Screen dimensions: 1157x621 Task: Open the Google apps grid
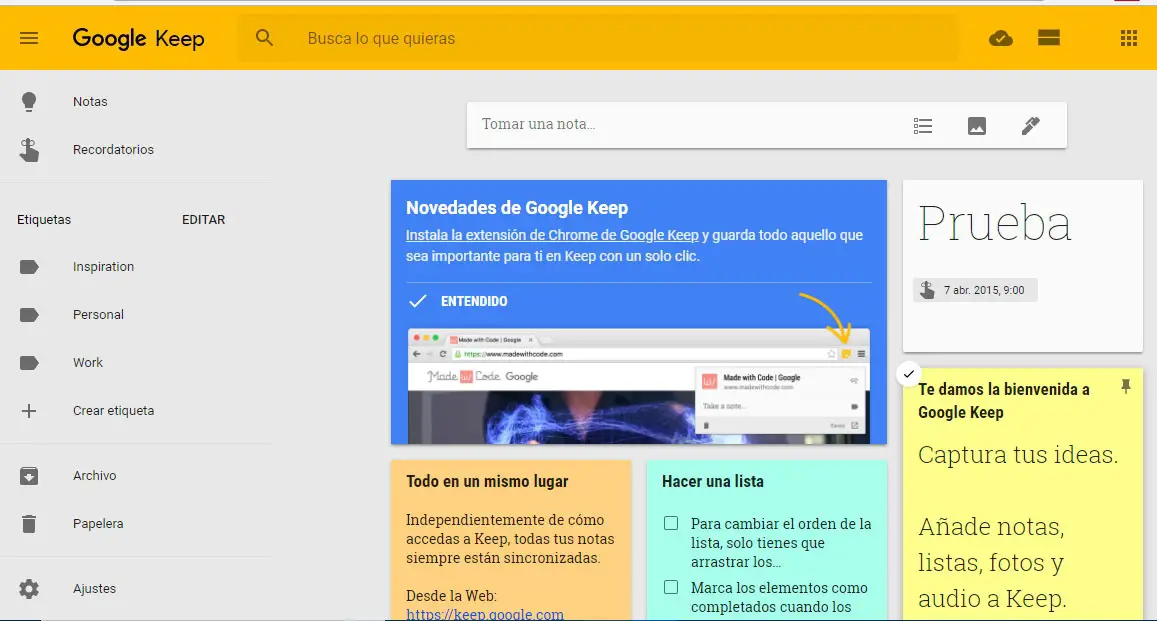1128,38
